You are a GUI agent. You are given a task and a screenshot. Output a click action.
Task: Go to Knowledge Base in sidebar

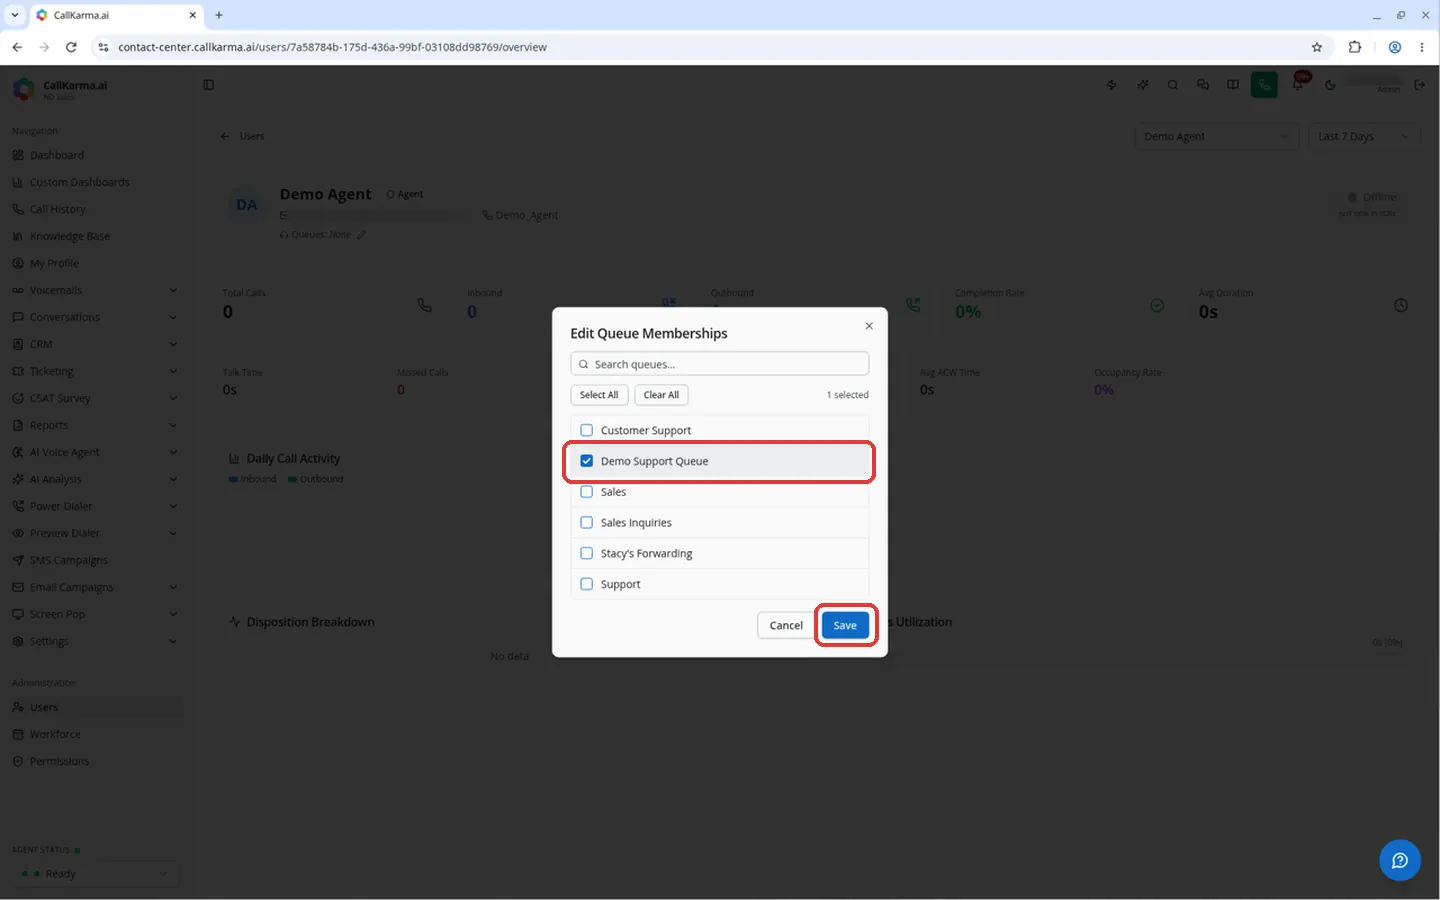click(x=70, y=236)
